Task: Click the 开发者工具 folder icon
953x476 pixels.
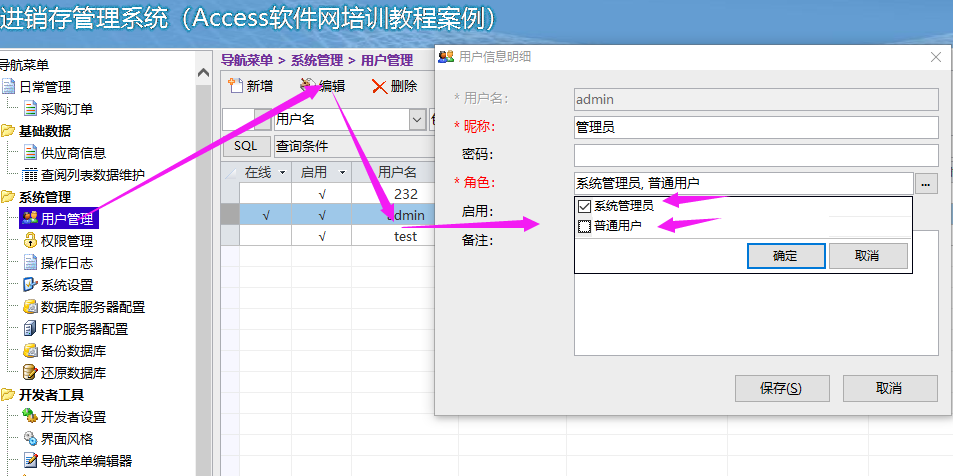Action: (9, 395)
